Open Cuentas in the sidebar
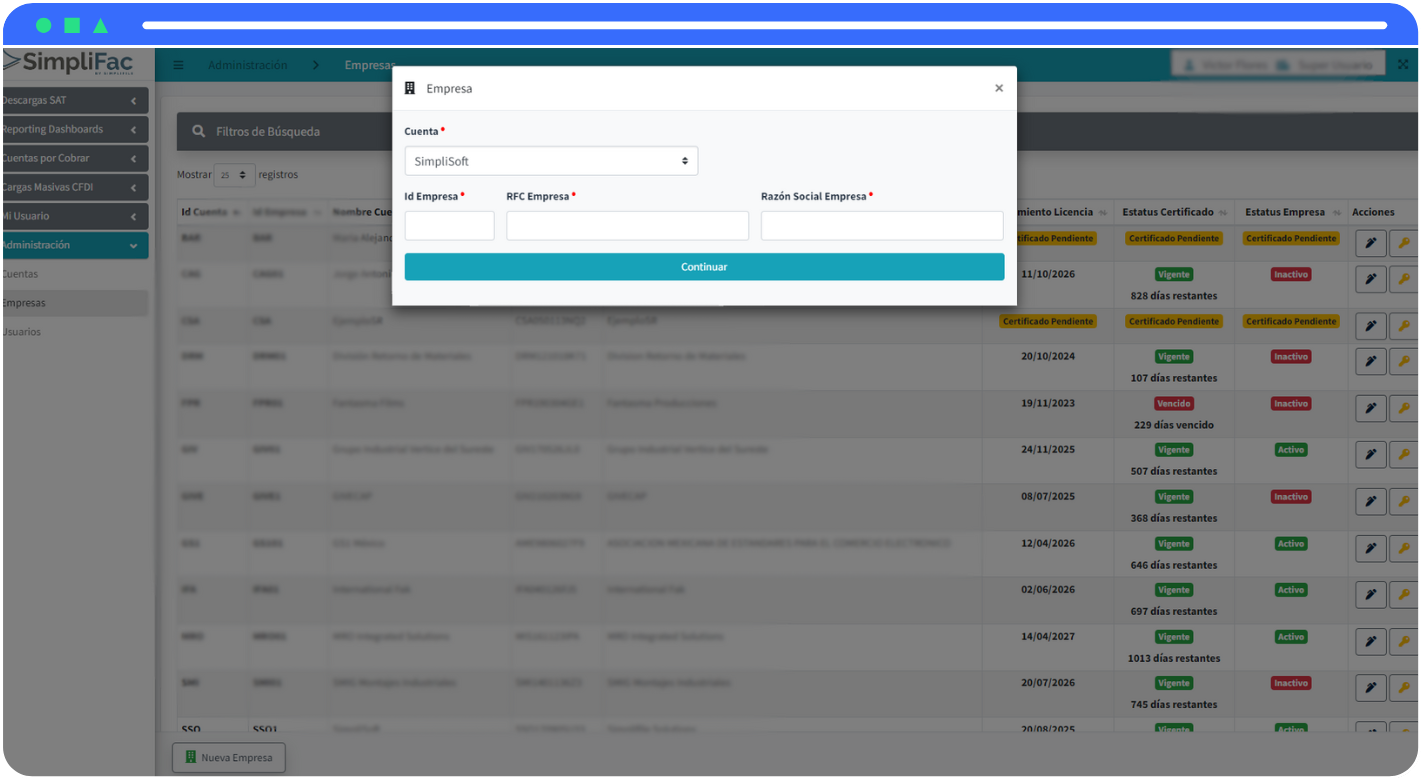The height and width of the screenshot is (780, 1422). (20, 274)
